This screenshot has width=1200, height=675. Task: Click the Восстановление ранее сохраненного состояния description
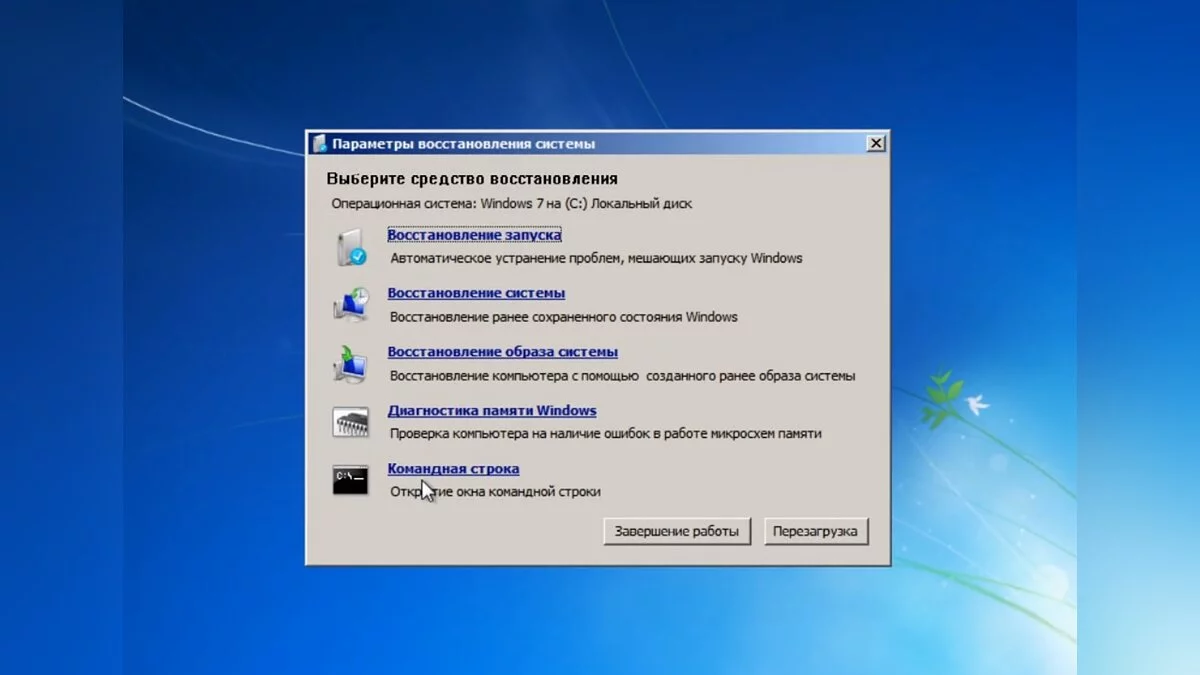point(563,317)
